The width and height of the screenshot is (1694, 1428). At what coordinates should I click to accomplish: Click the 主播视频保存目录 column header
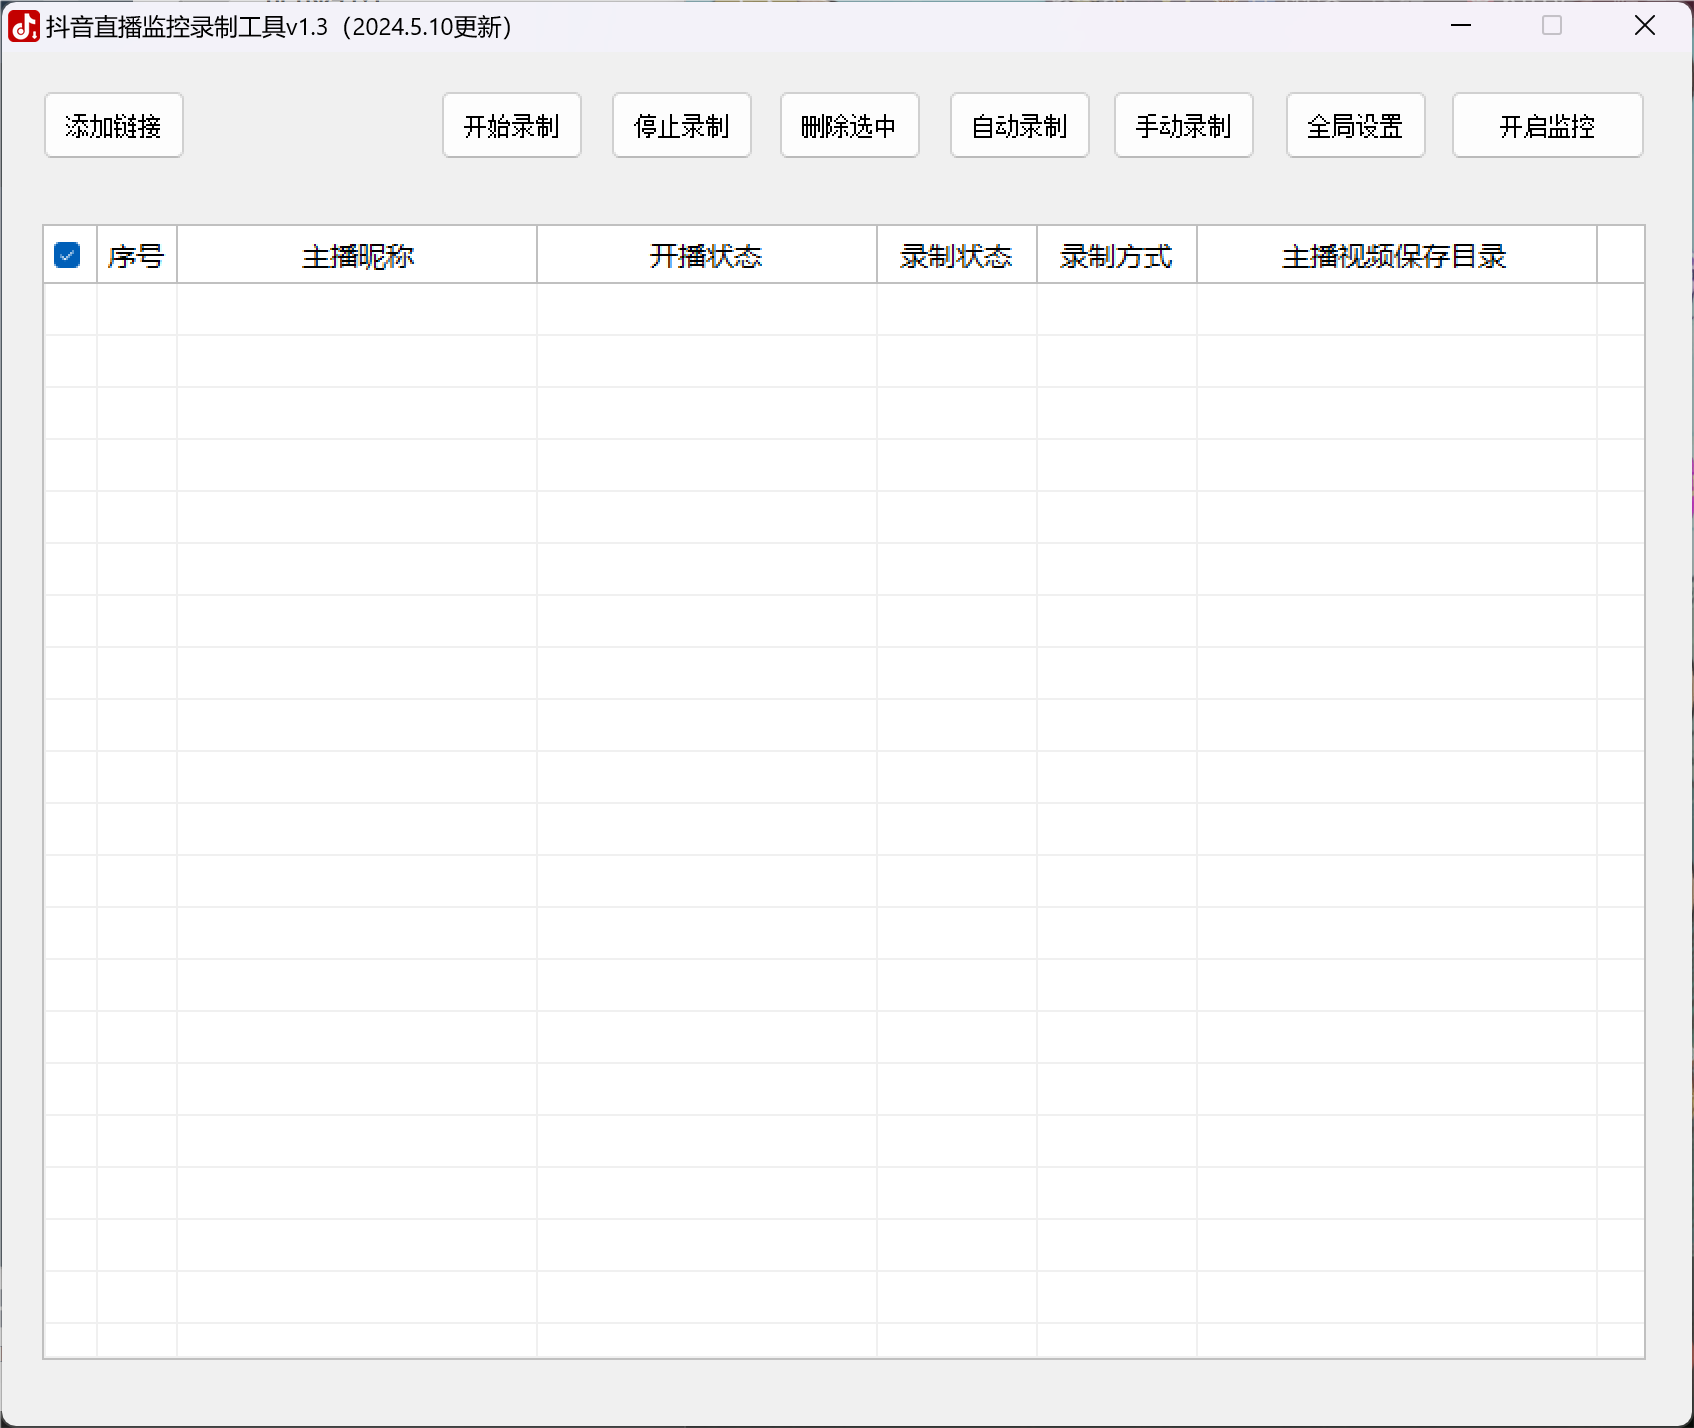[x=1395, y=256]
